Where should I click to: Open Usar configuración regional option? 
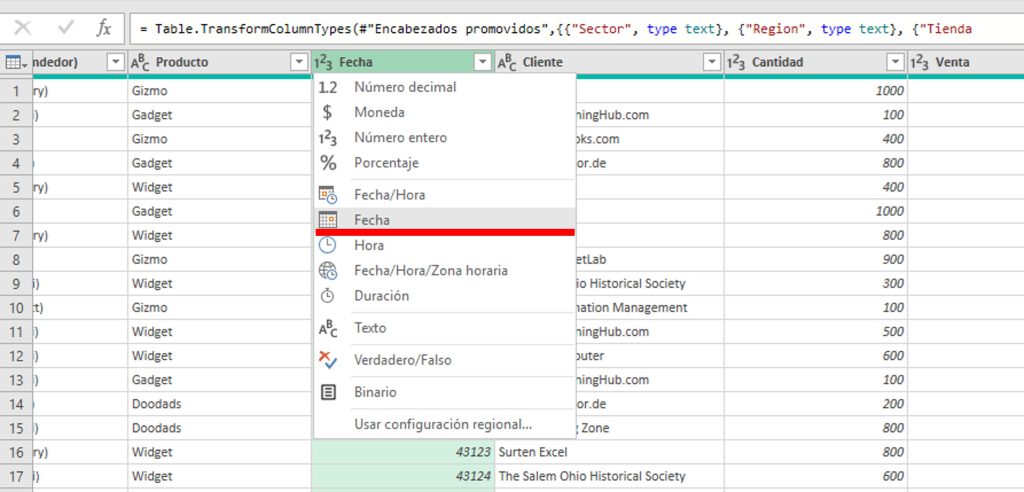[445, 424]
